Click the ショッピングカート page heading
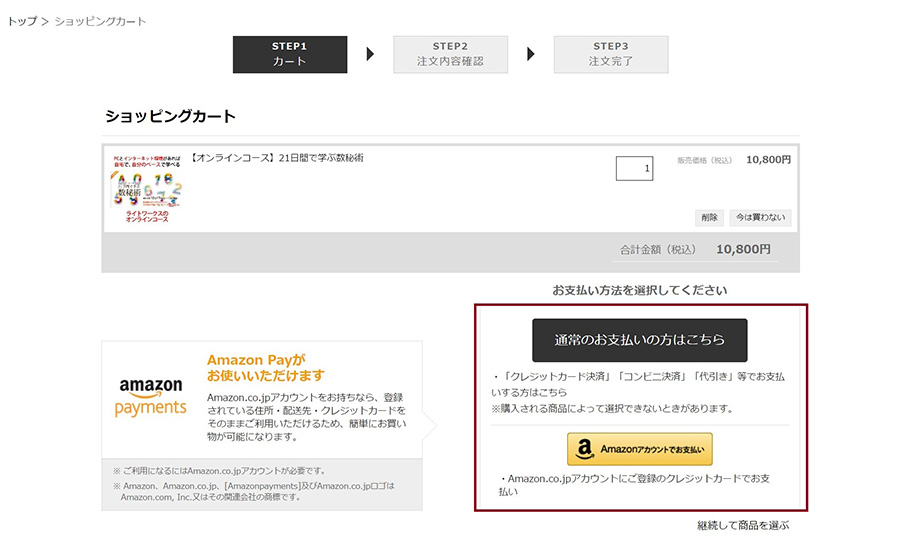900x555 pixels. (x=170, y=117)
